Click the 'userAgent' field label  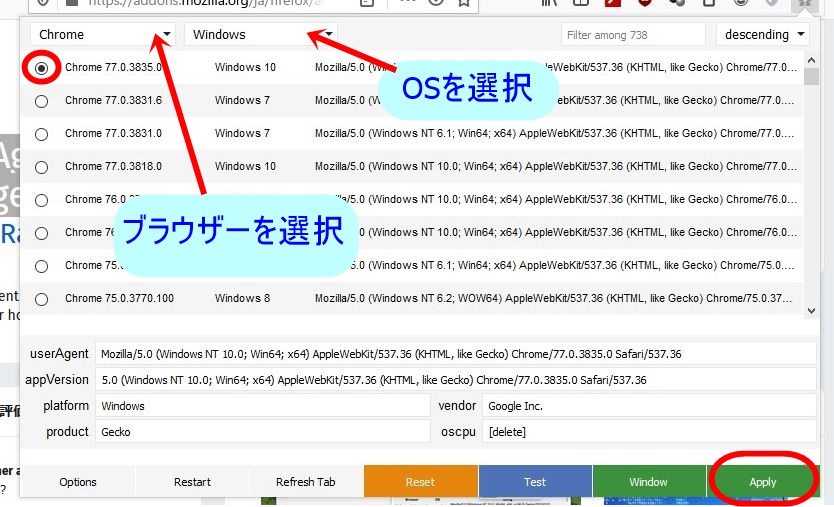tap(59, 354)
